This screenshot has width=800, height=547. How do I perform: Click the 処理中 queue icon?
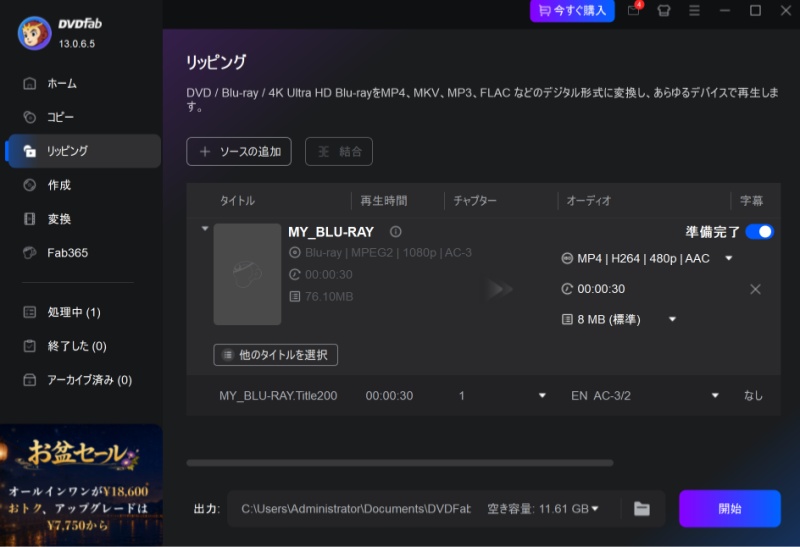point(30,312)
